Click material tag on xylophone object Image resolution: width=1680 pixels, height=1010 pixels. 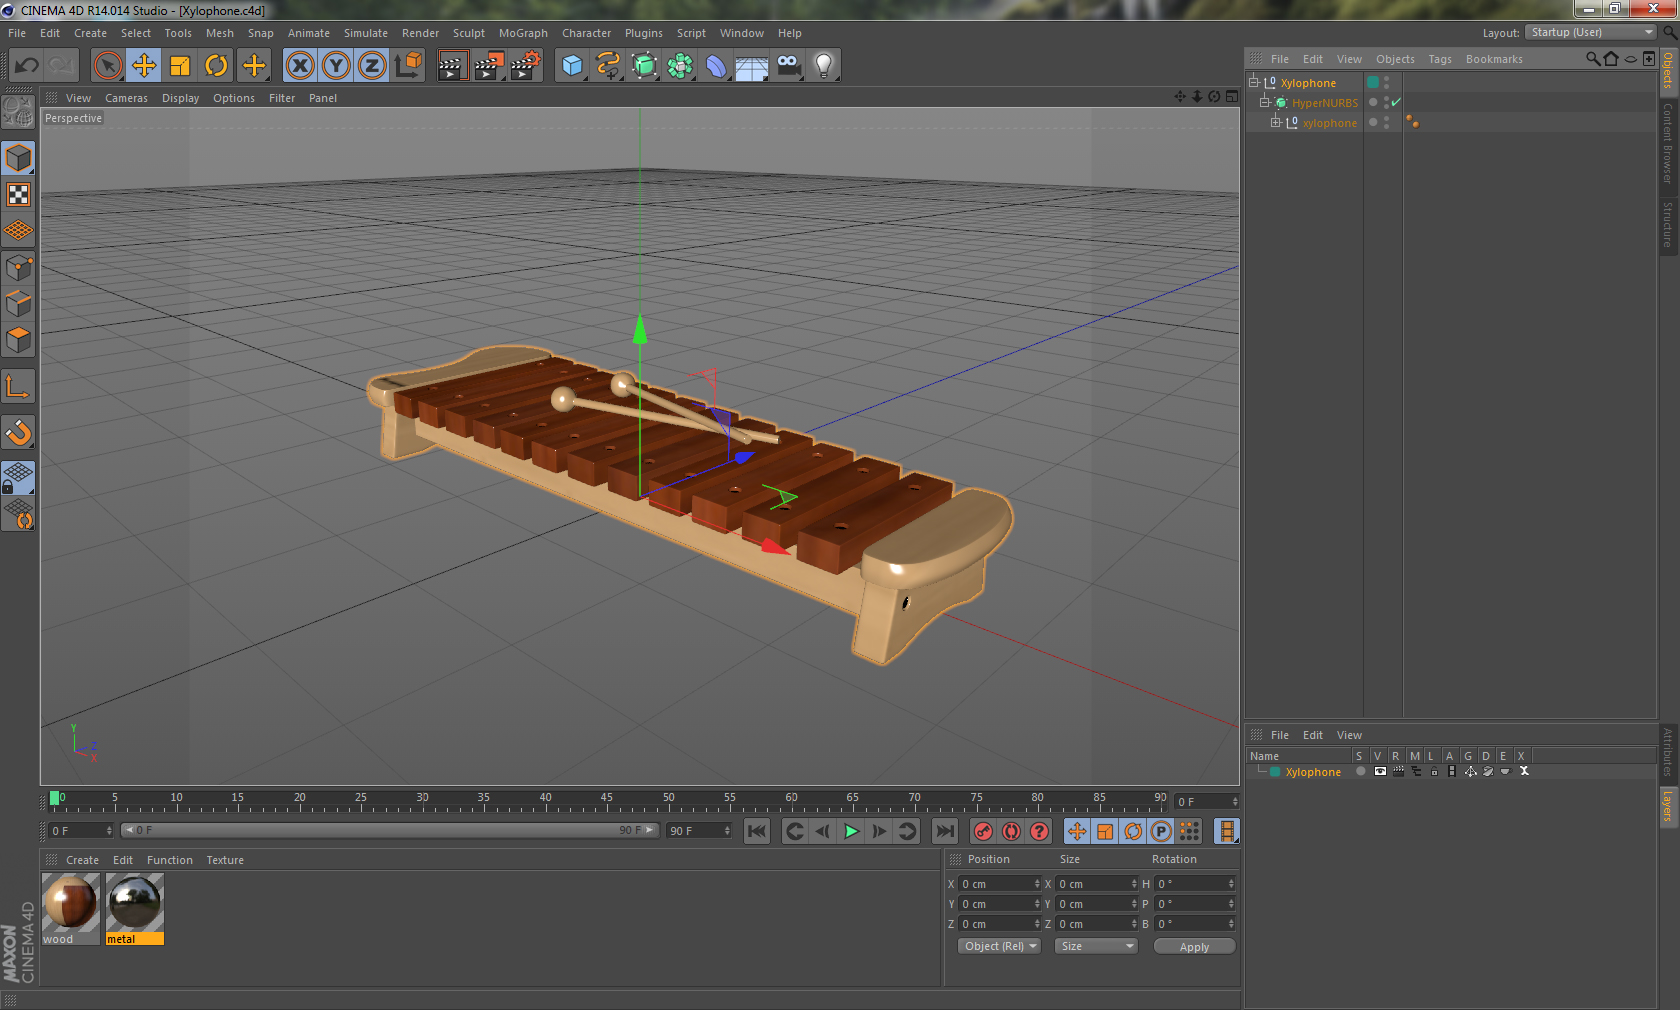pyautogui.click(x=1412, y=122)
